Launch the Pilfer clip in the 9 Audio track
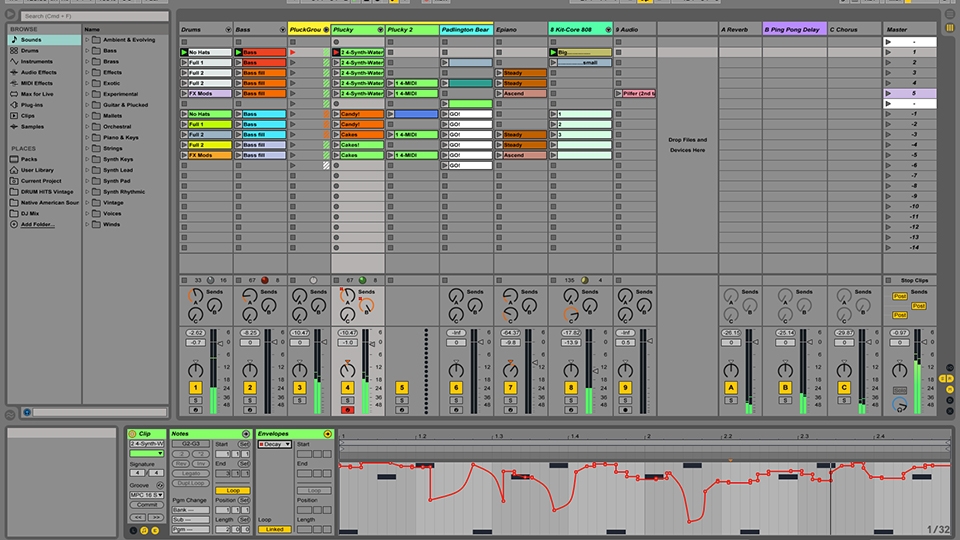960x540 pixels. click(619, 94)
